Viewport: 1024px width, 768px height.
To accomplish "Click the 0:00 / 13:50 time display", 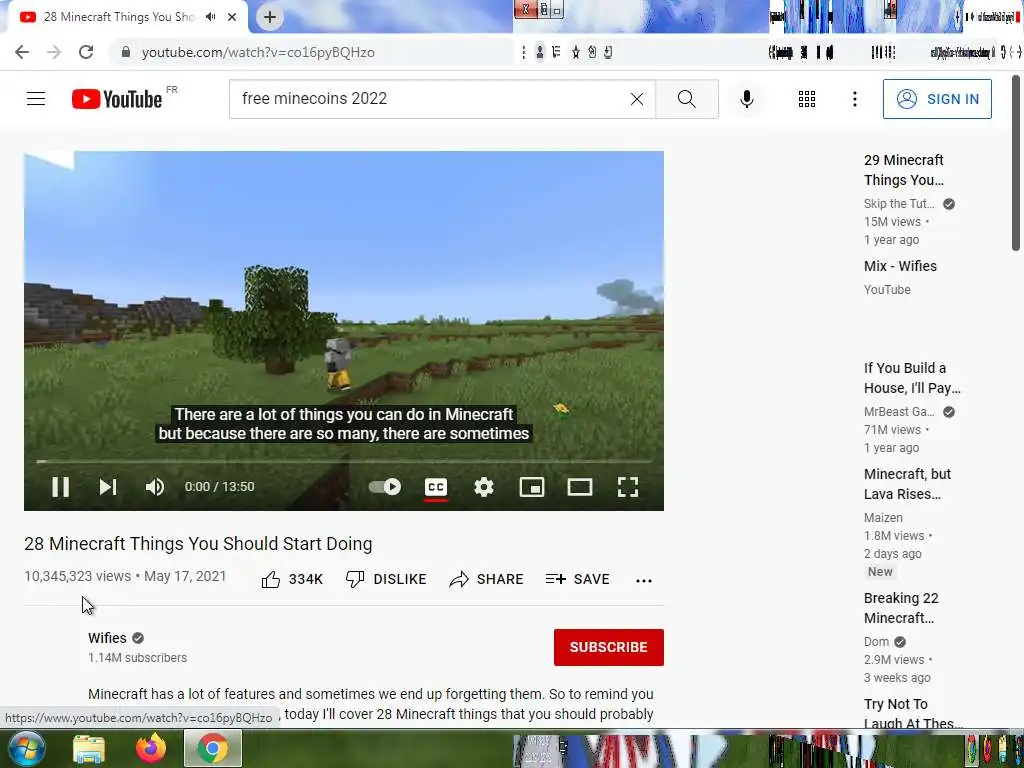I will (x=219, y=487).
